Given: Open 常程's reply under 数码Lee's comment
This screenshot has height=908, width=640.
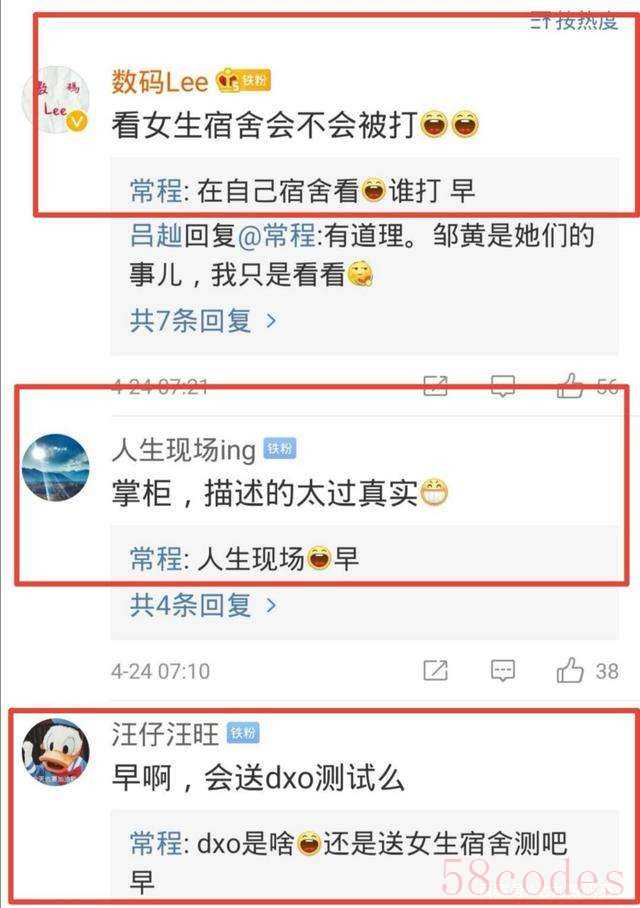Looking at the screenshot, I should click(x=302, y=190).
